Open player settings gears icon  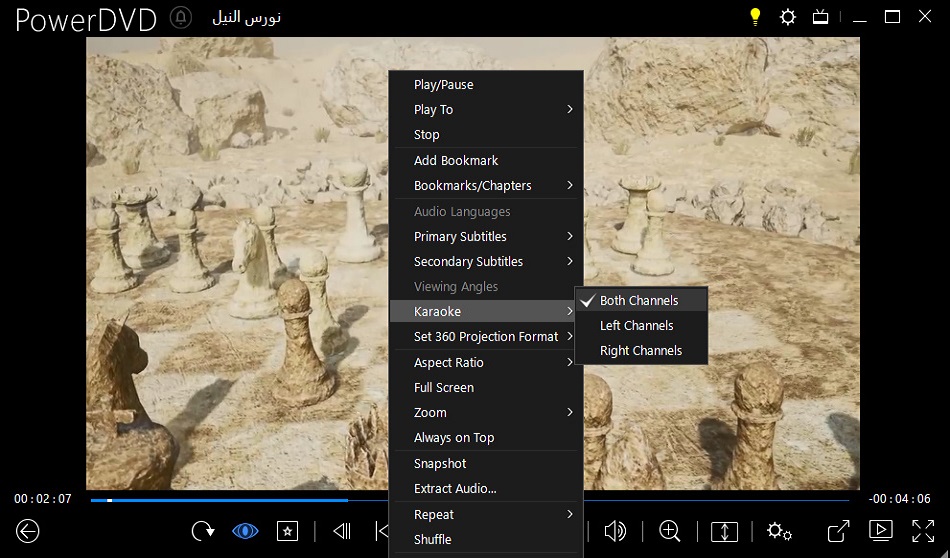click(779, 531)
